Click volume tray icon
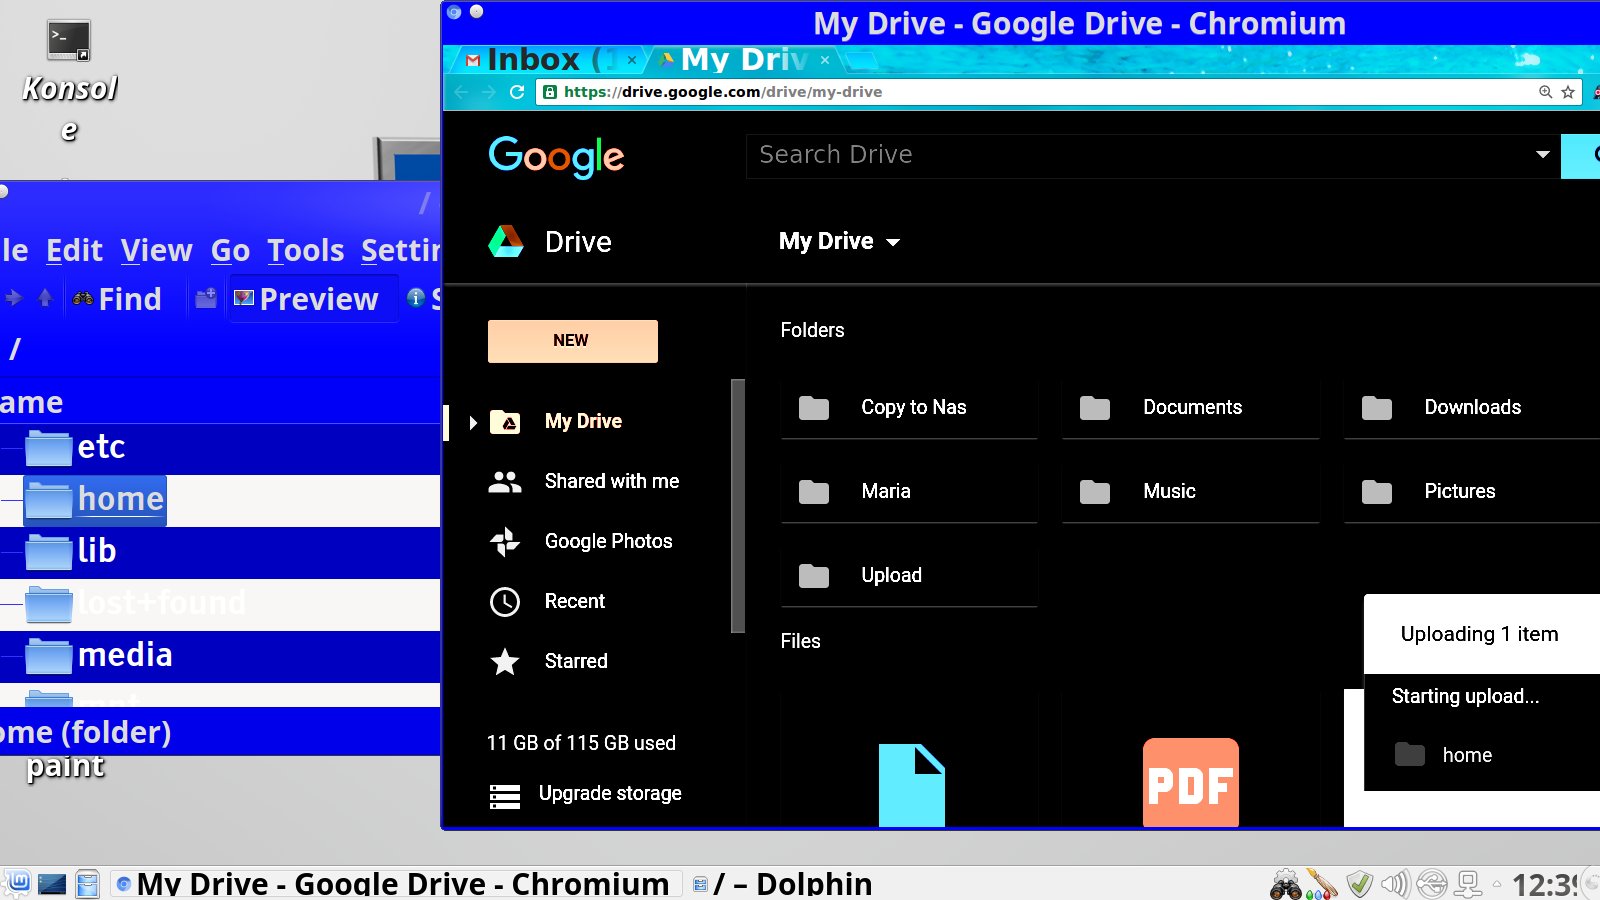The image size is (1600, 900). tap(1395, 884)
